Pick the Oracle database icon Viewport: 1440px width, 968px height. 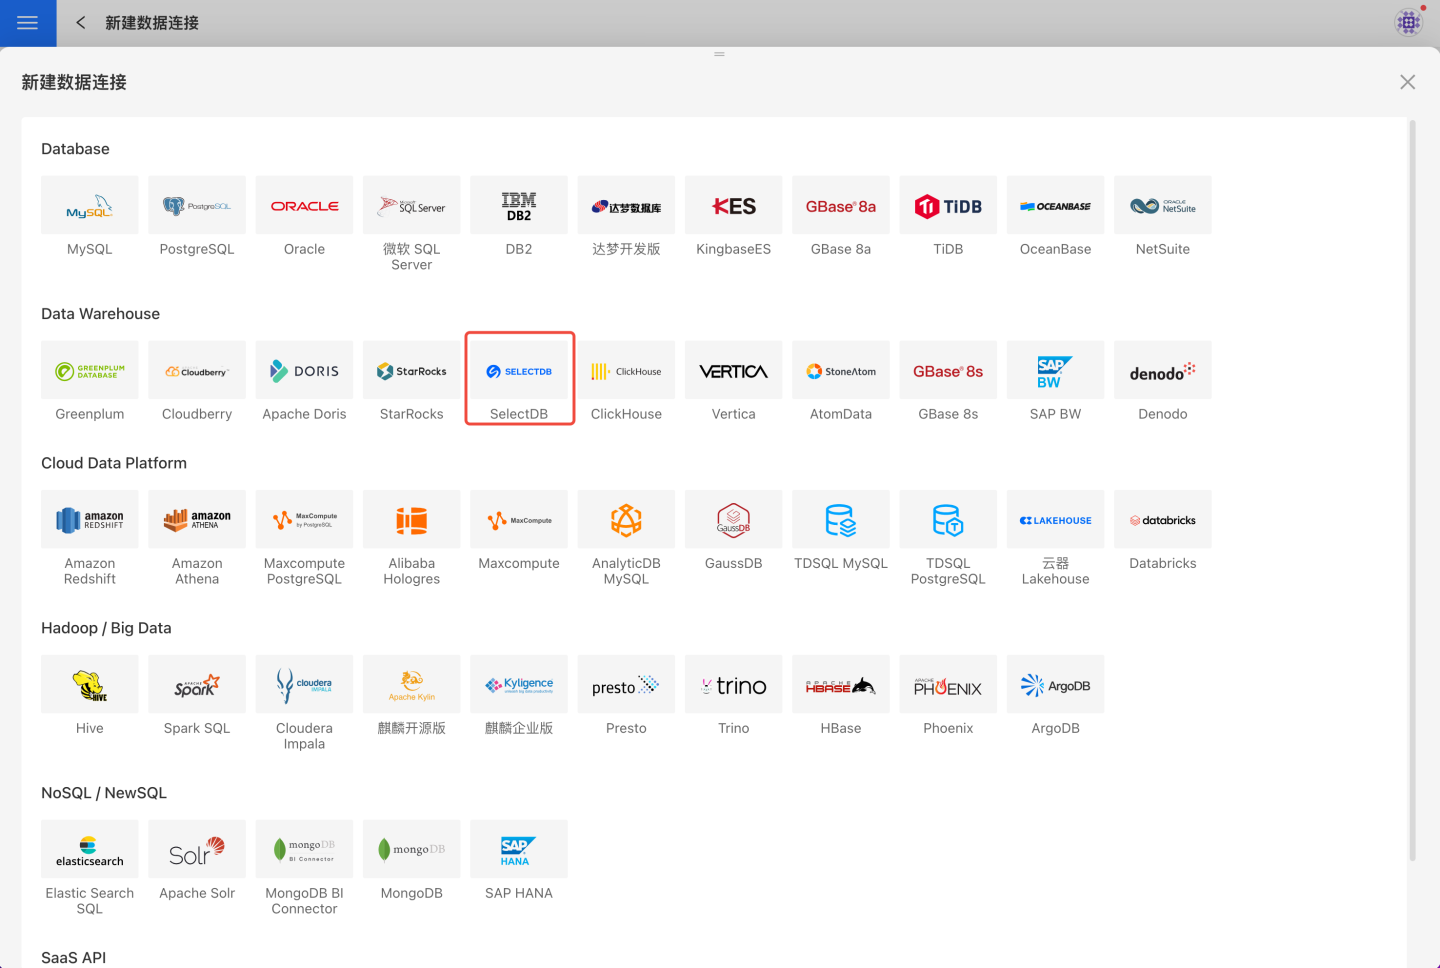[x=304, y=206]
